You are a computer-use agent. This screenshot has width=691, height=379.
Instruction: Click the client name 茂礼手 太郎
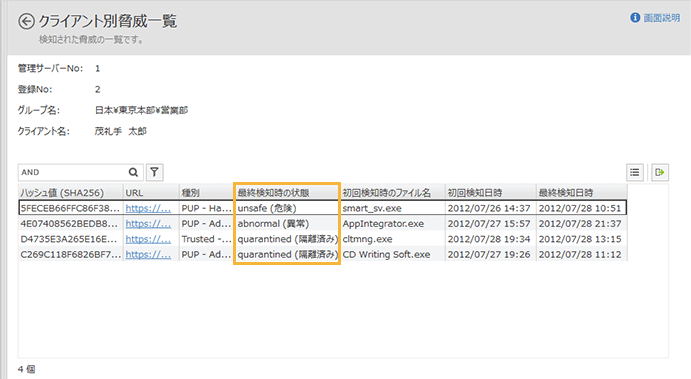point(120,131)
